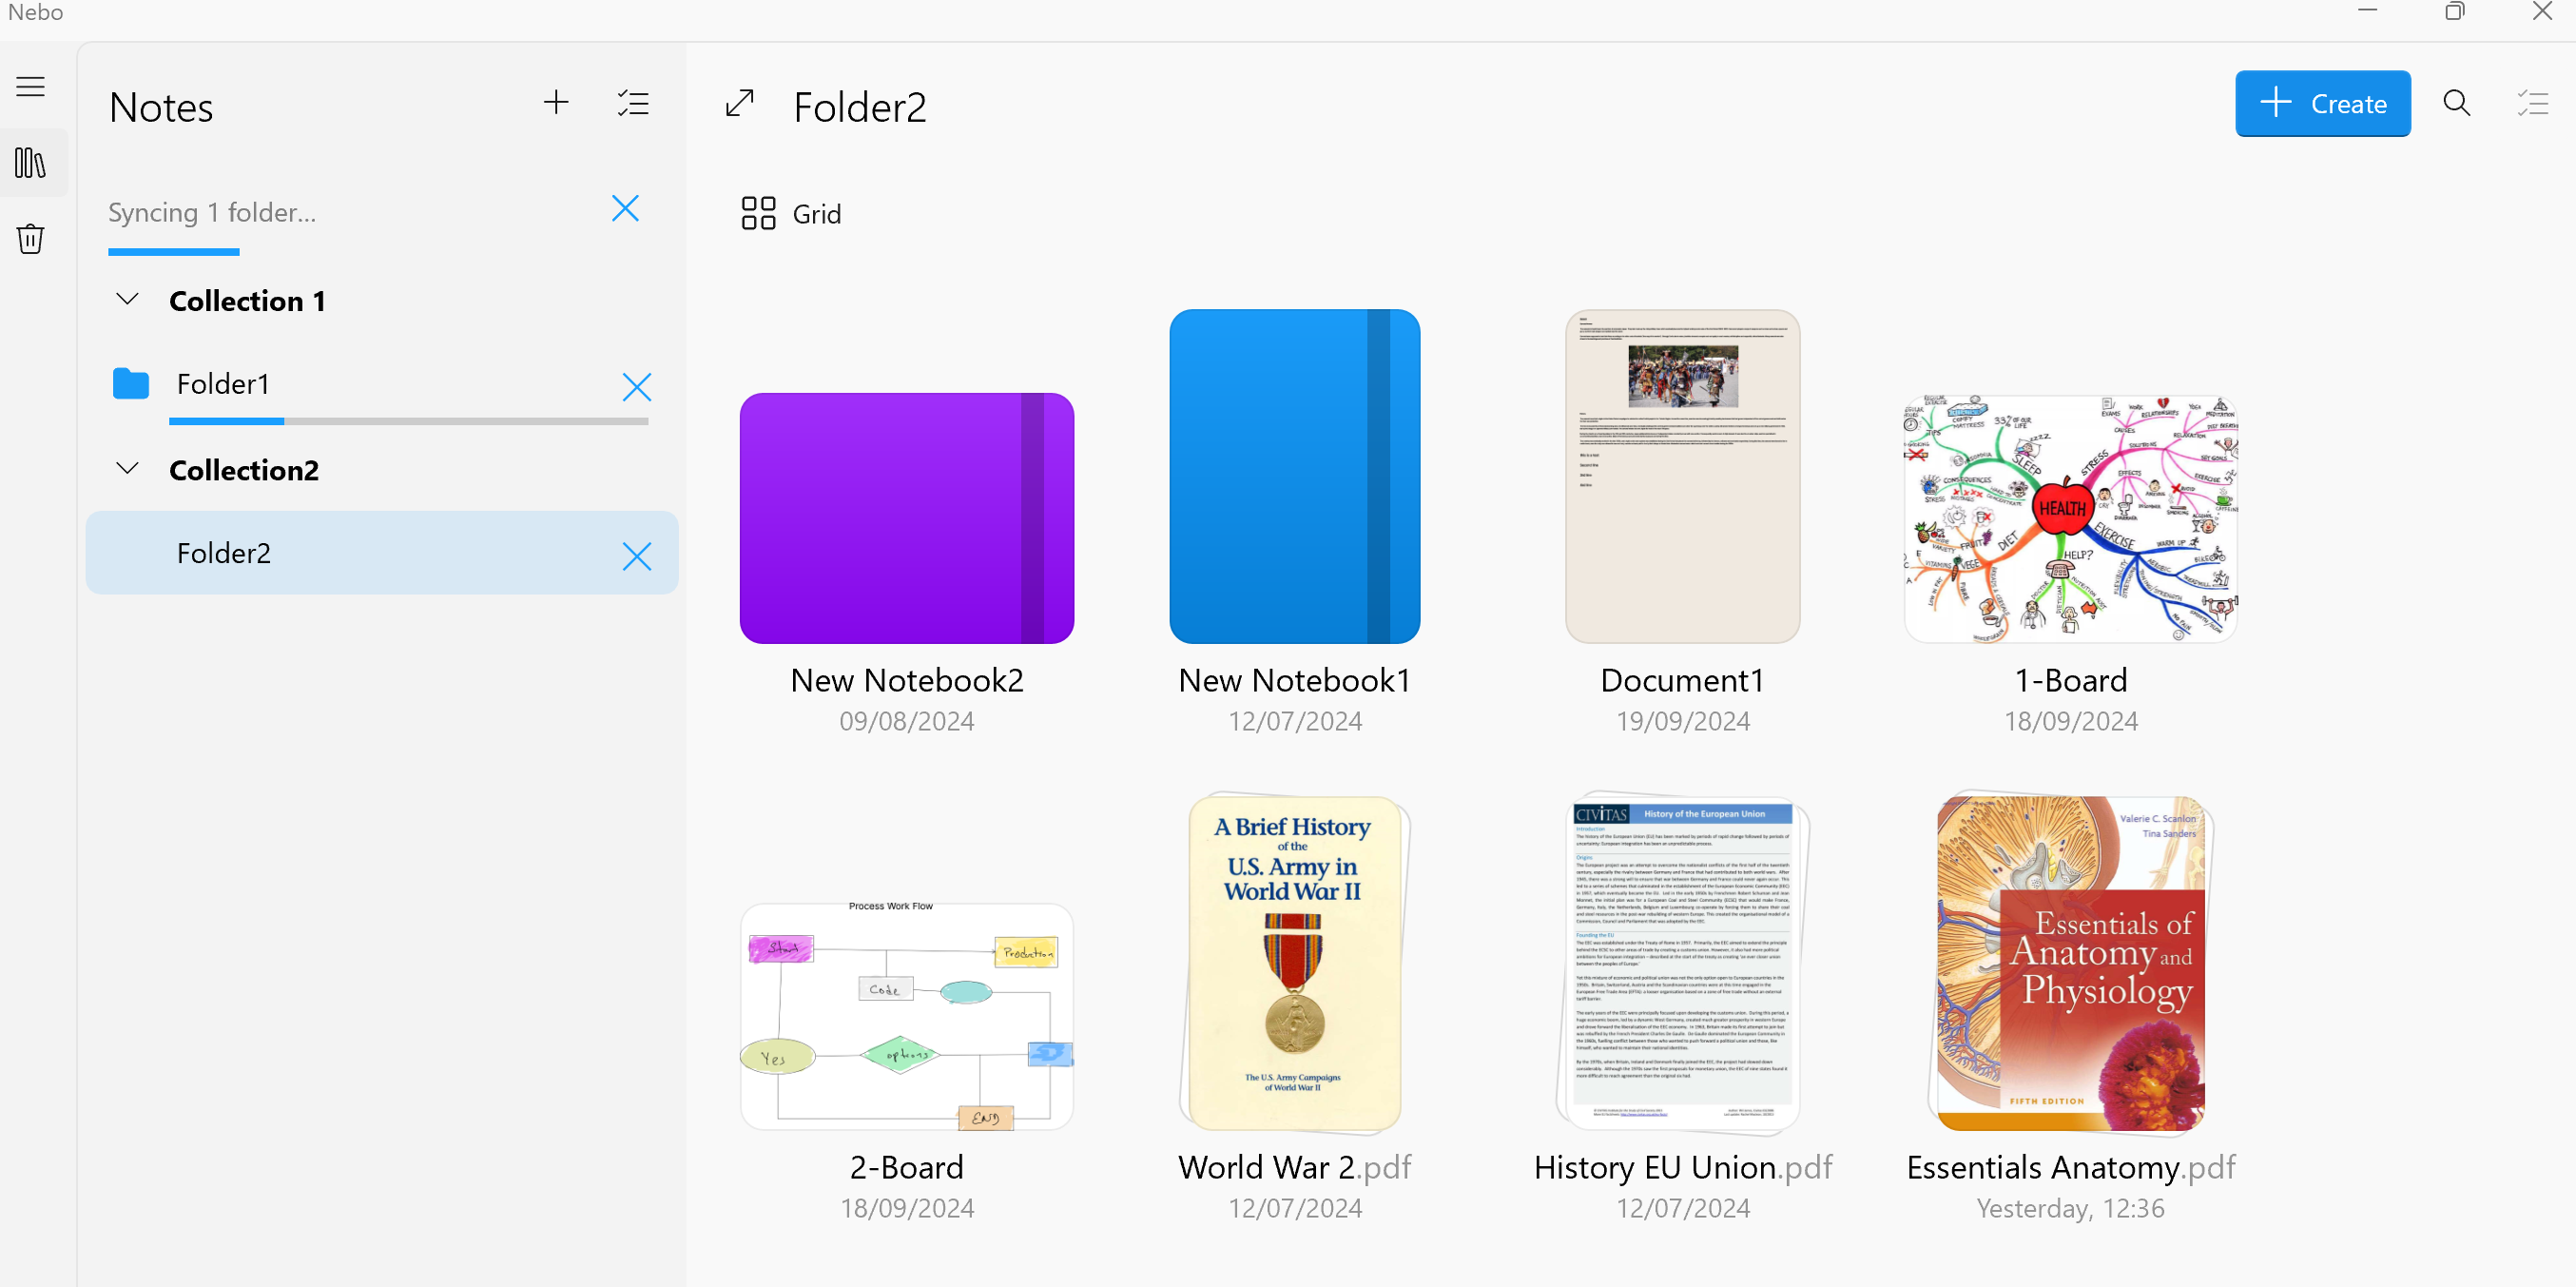Click the library bookshelf icon in sidebar
This screenshot has height=1287, width=2576.
tap(30, 163)
